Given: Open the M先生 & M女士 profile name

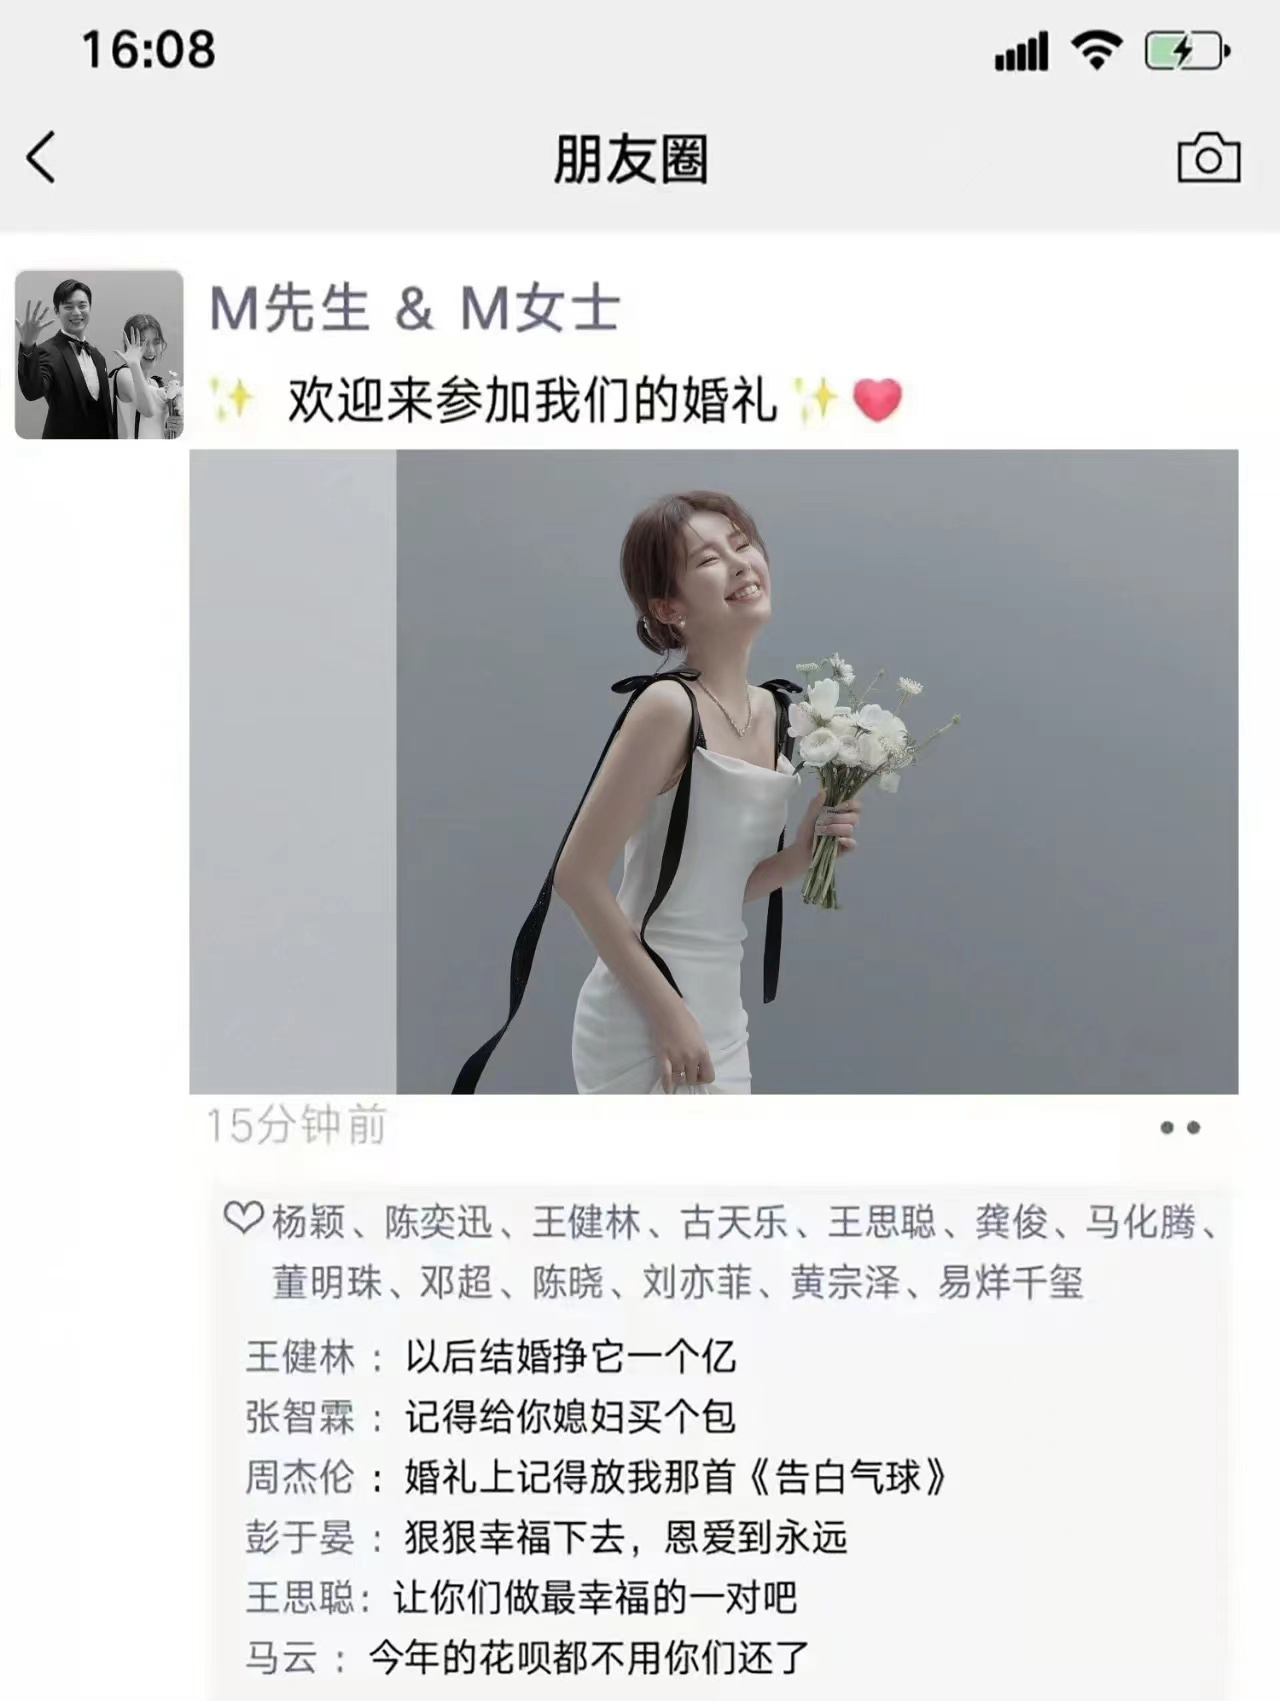Looking at the screenshot, I should coord(415,307).
